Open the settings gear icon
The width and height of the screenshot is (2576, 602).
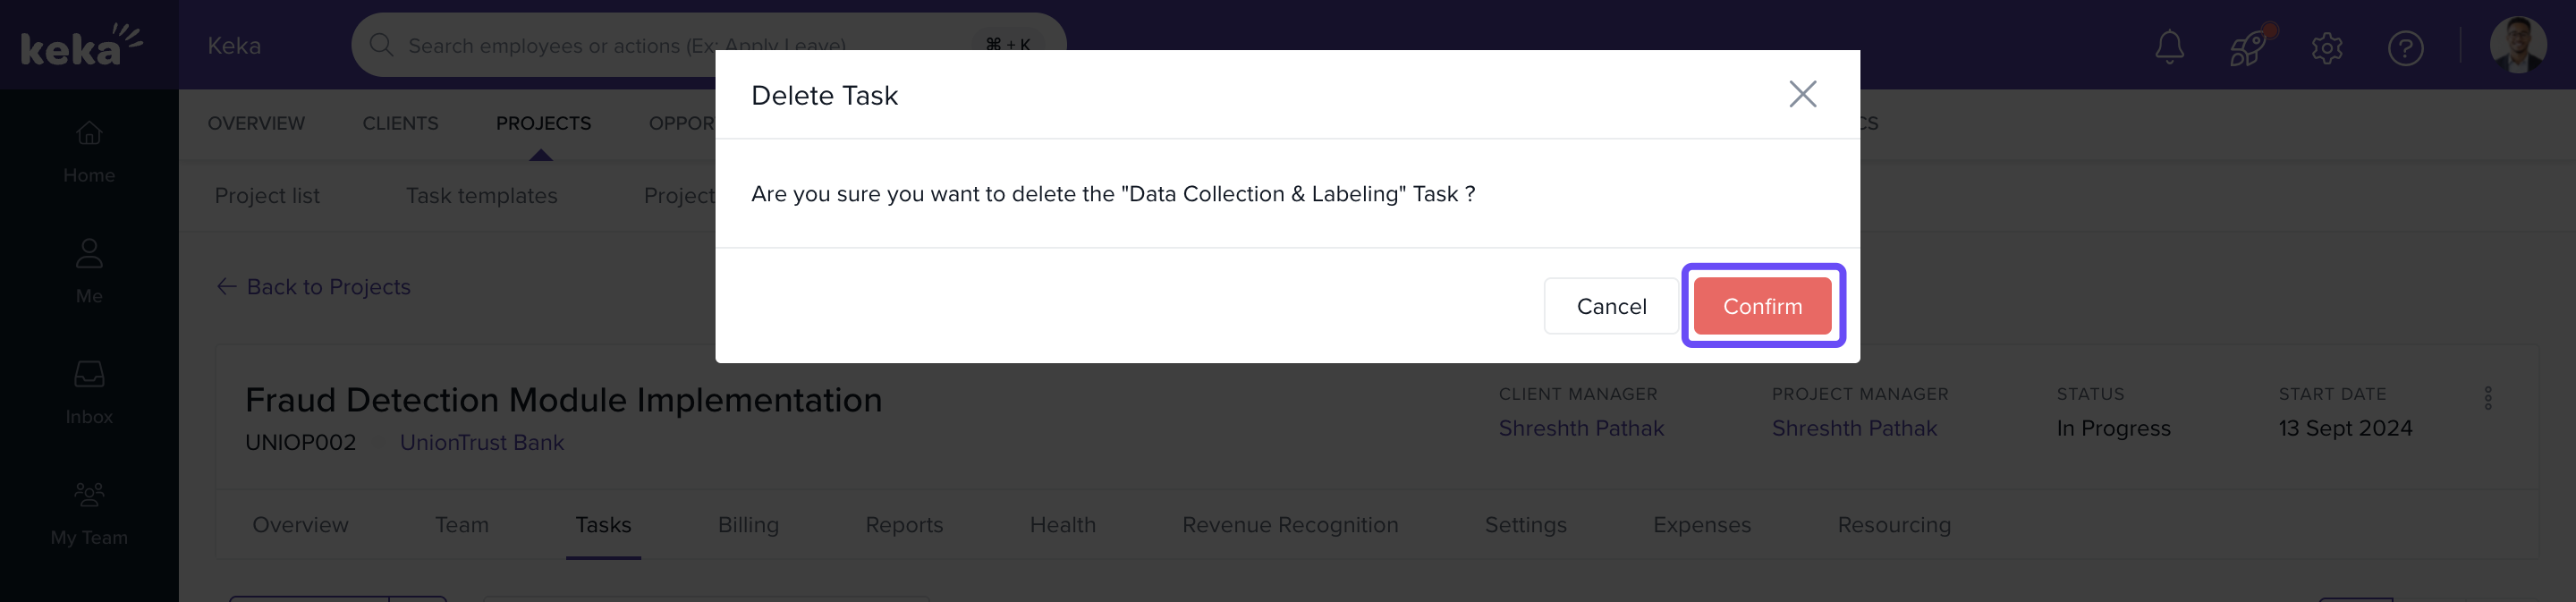(x=2326, y=47)
